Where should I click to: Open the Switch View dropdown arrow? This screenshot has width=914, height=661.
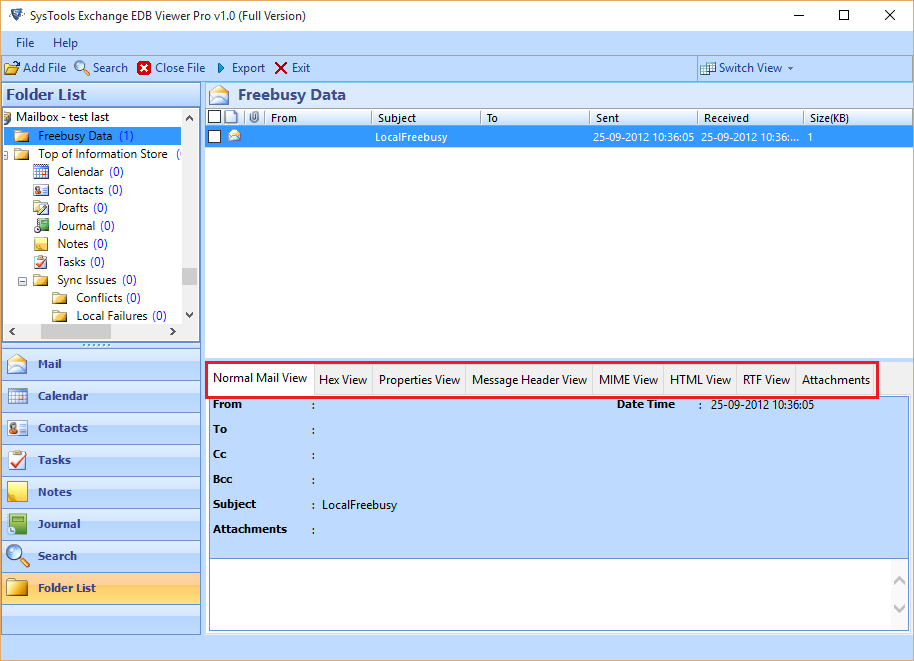pos(790,69)
